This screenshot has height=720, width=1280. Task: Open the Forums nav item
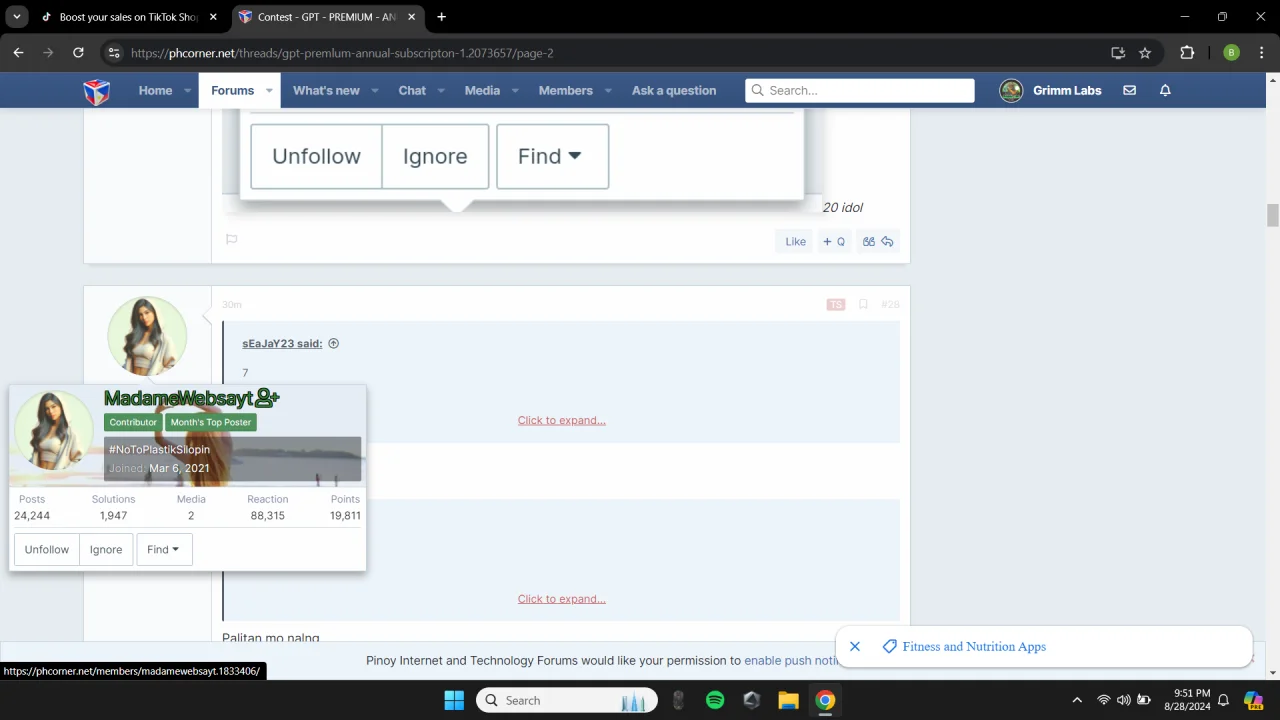[x=232, y=90]
